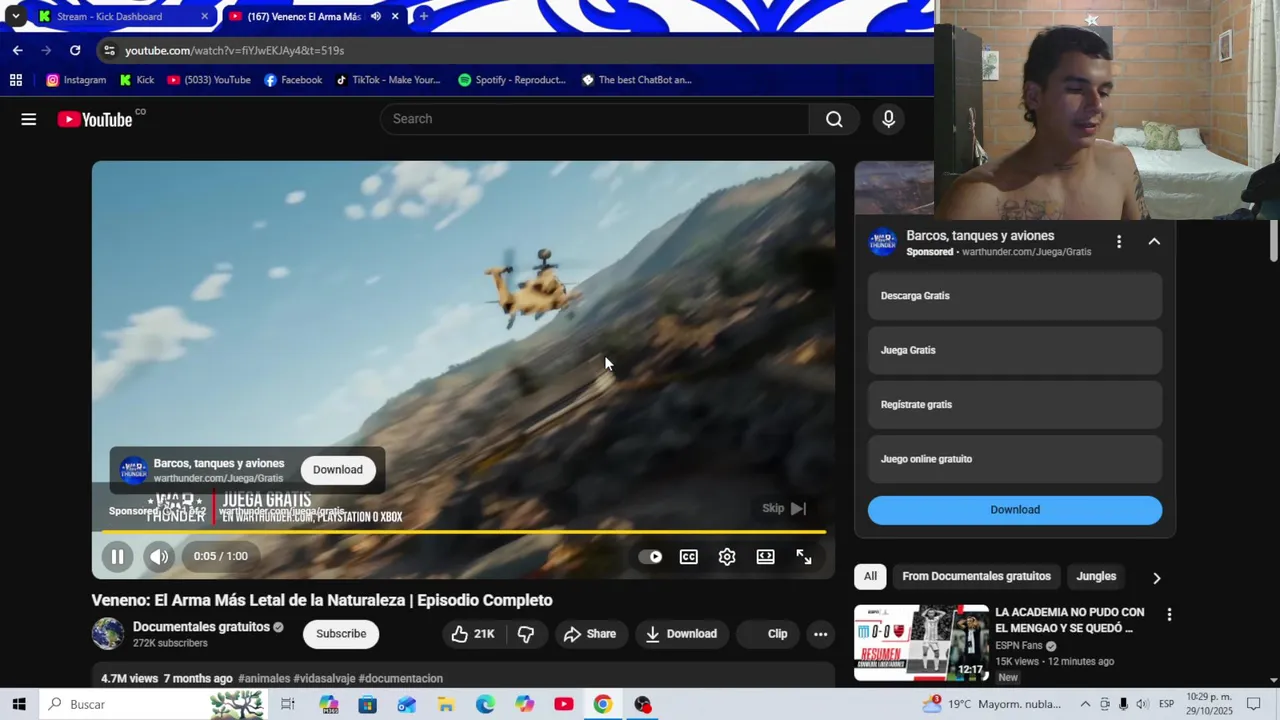Toggle closed captions (CC) button
The image size is (1280, 720).
[x=689, y=557]
